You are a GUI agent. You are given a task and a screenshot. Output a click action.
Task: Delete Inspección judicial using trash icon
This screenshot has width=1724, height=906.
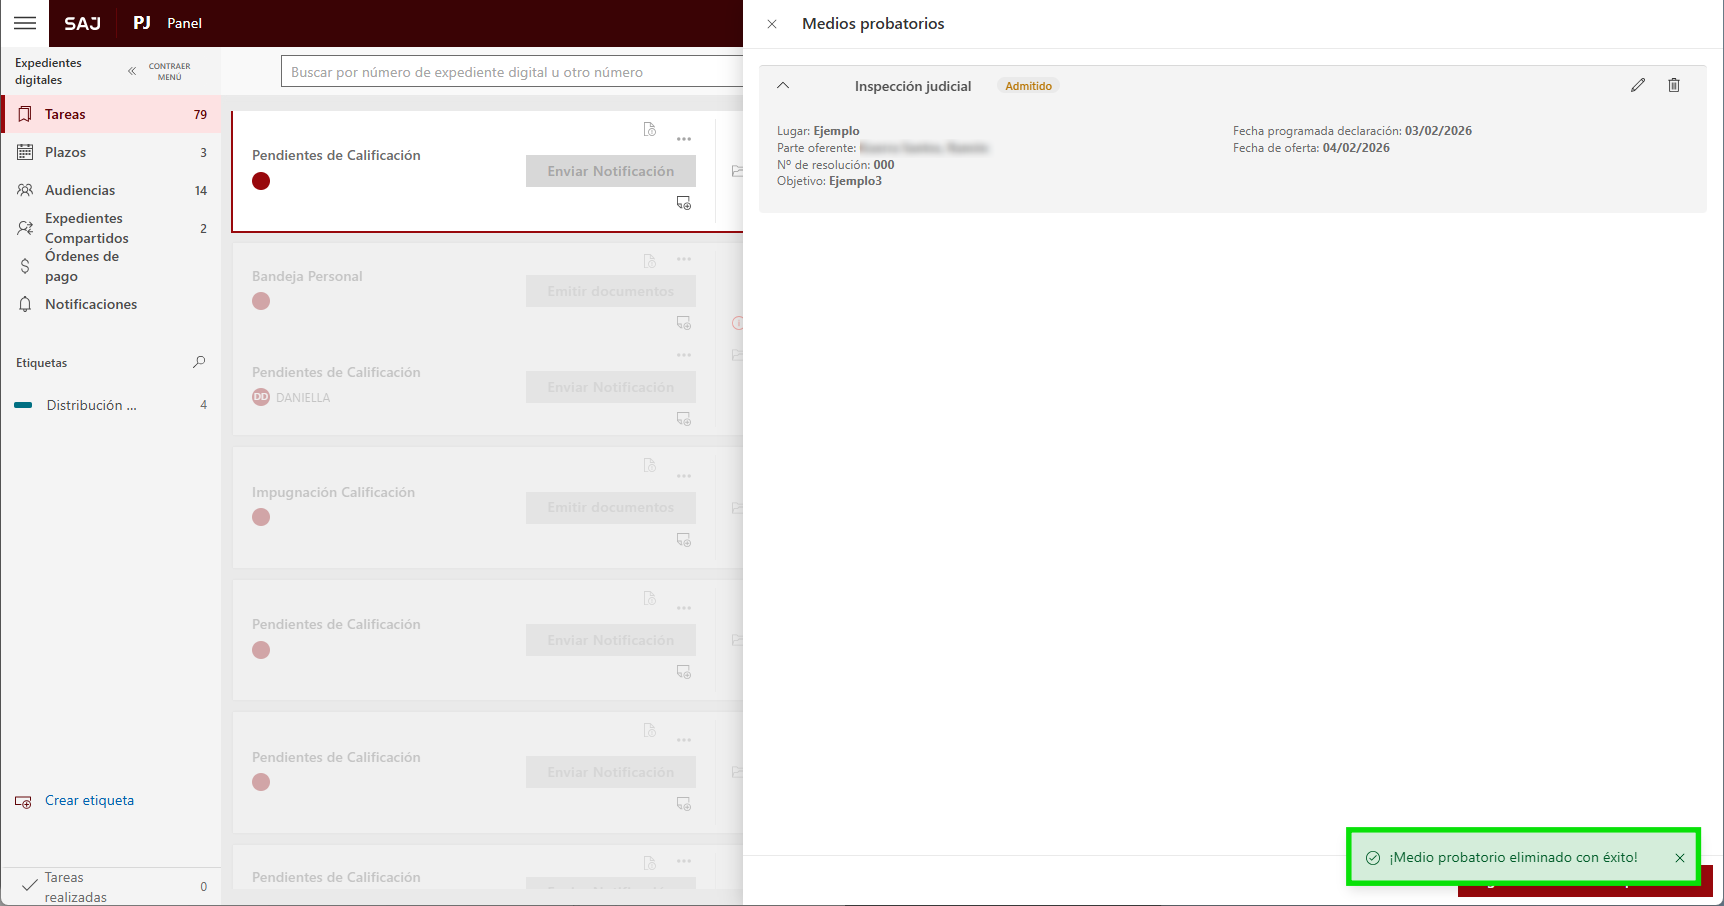pyautogui.click(x=1673, y=85)
